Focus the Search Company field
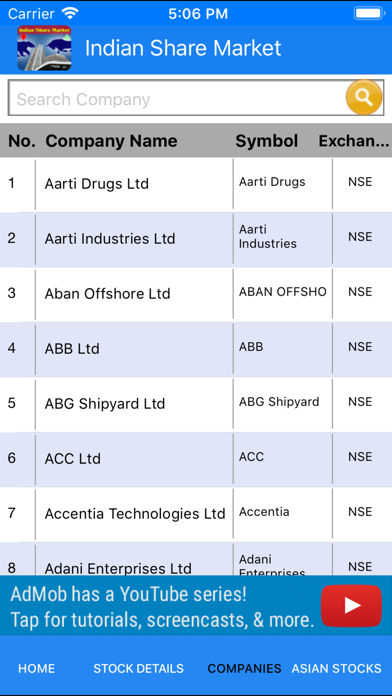This screenshot has width=392, height=696. pyautogui.click(x=177, y=98)
